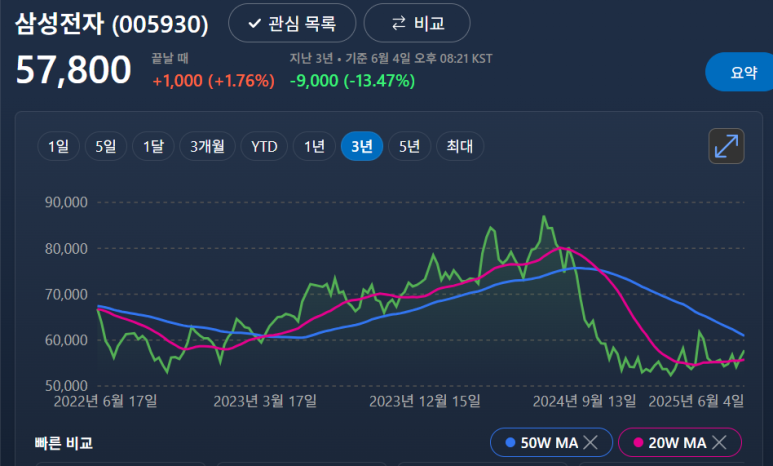
Task: Click the +1,000 (+1.76%) change text
Action: [213, 80]
